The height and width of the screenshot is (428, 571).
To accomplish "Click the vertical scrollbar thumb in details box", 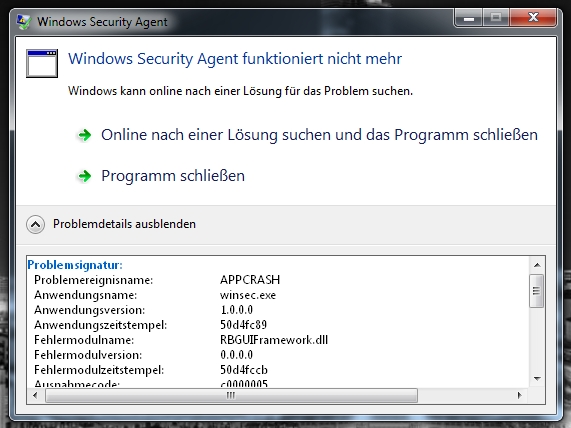I will point(536,291).
